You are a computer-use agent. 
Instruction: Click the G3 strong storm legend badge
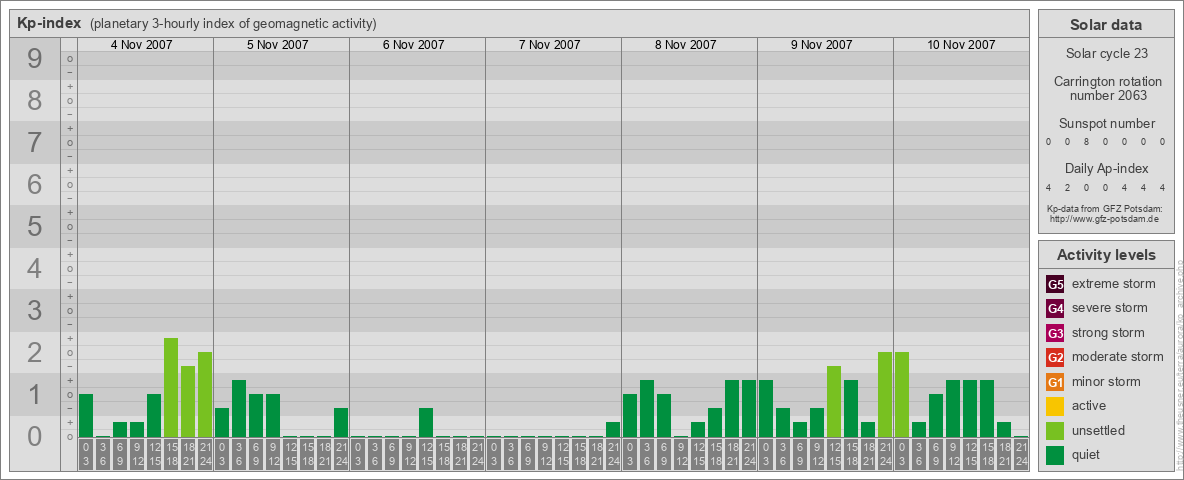click(1055, 333)
